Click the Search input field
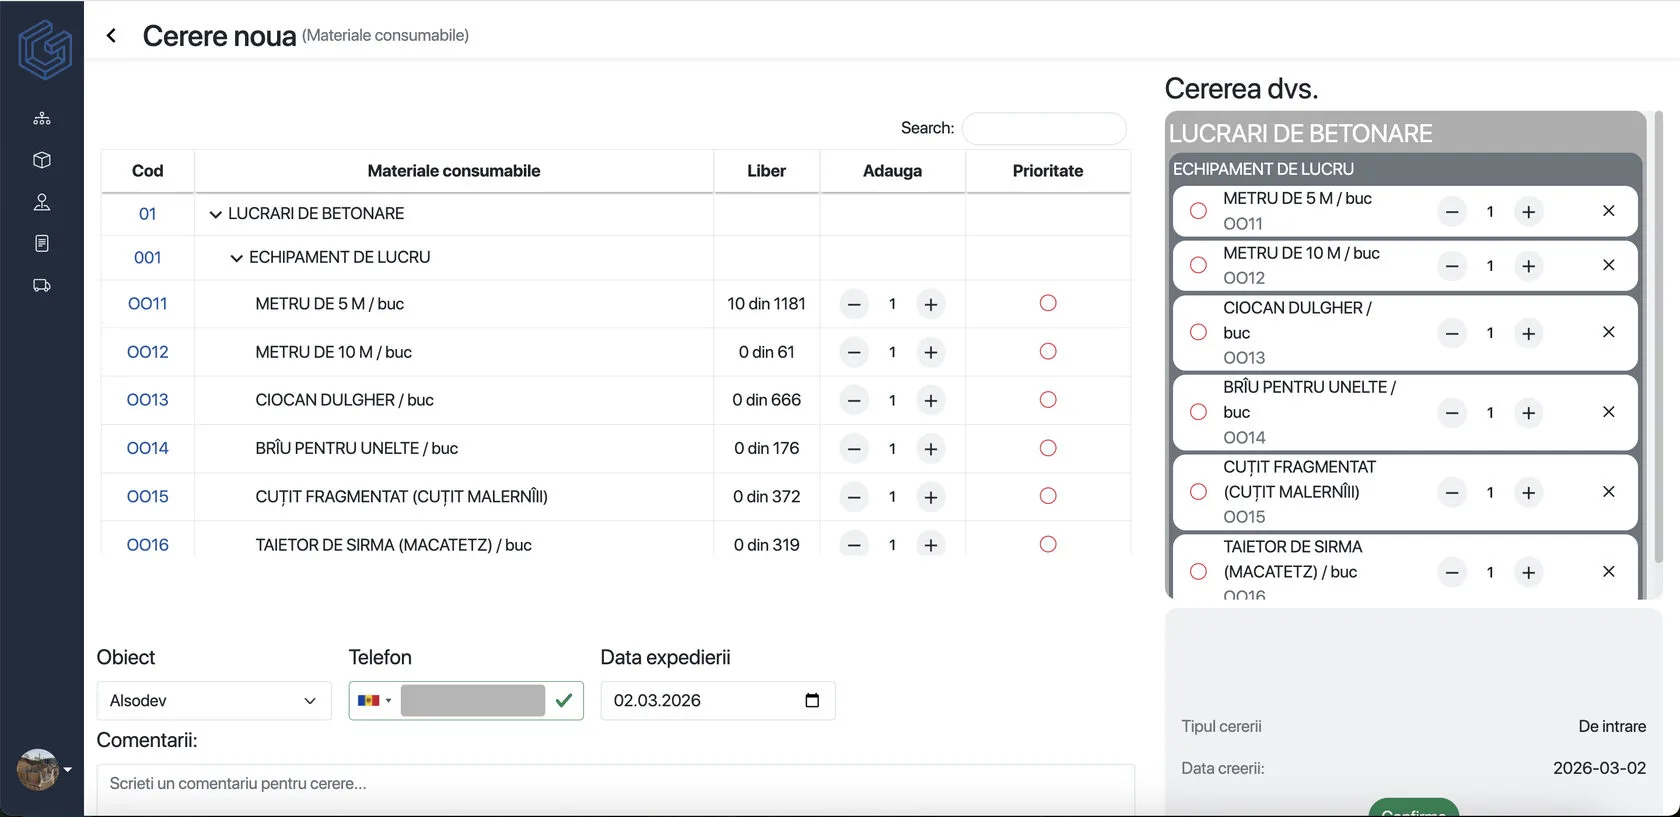Screen dimensions: 1680x817 click(1044, 129)
